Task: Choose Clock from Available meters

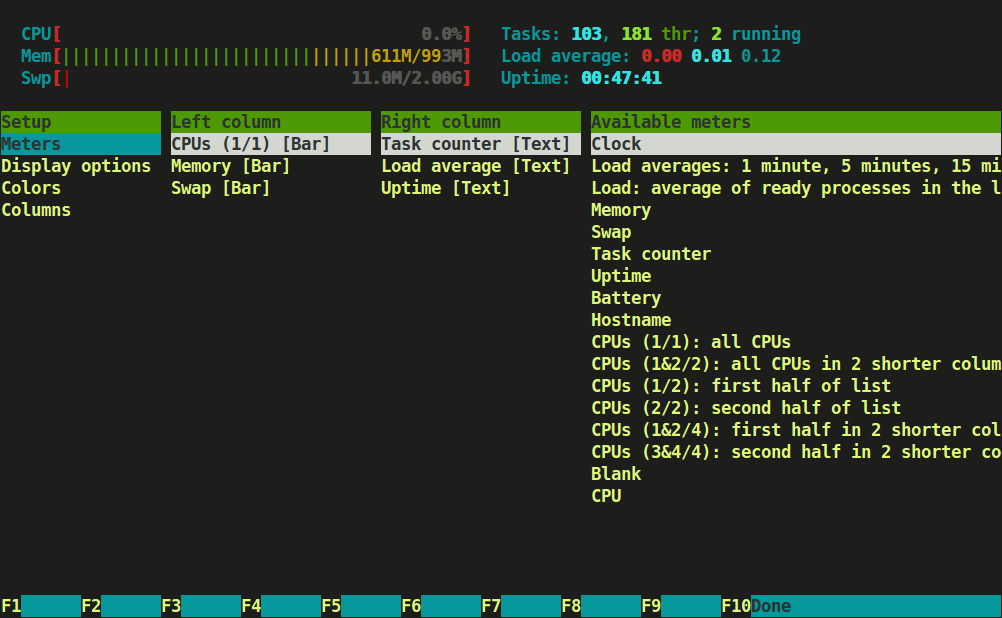Action: 796,144
